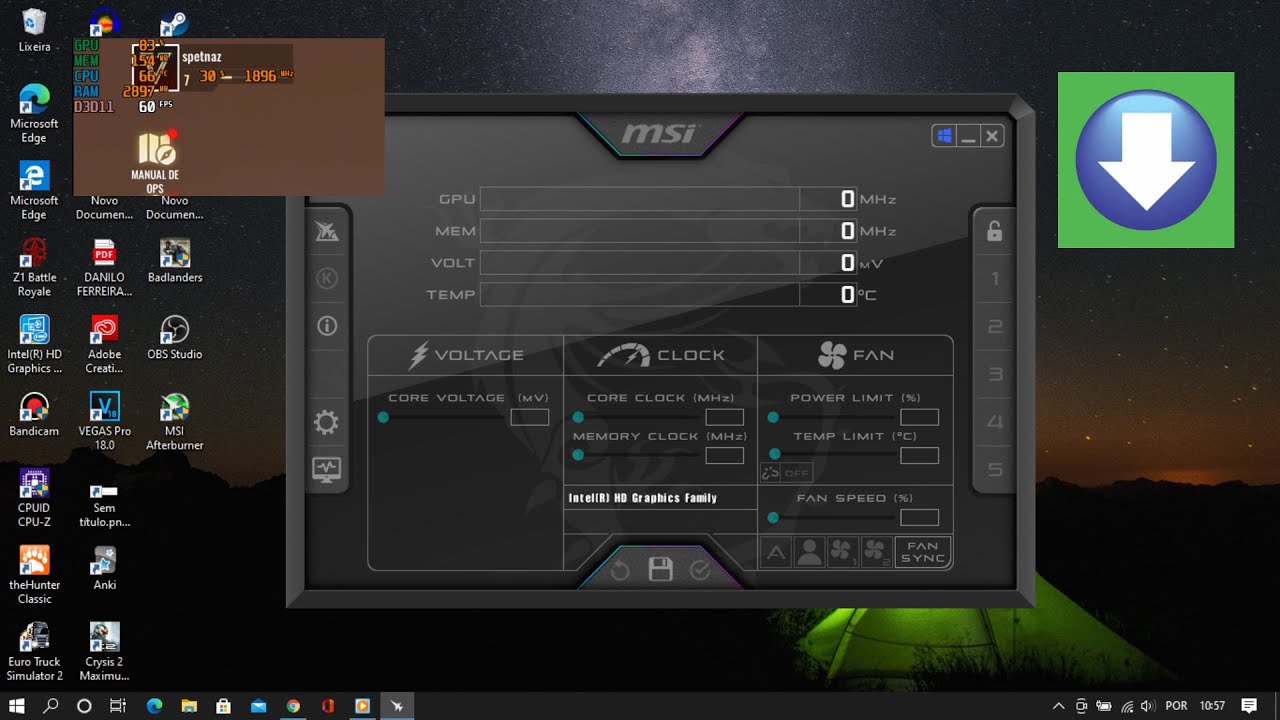
Task: Click the Core Clock slider handle
Action: (x=578, y=417)
